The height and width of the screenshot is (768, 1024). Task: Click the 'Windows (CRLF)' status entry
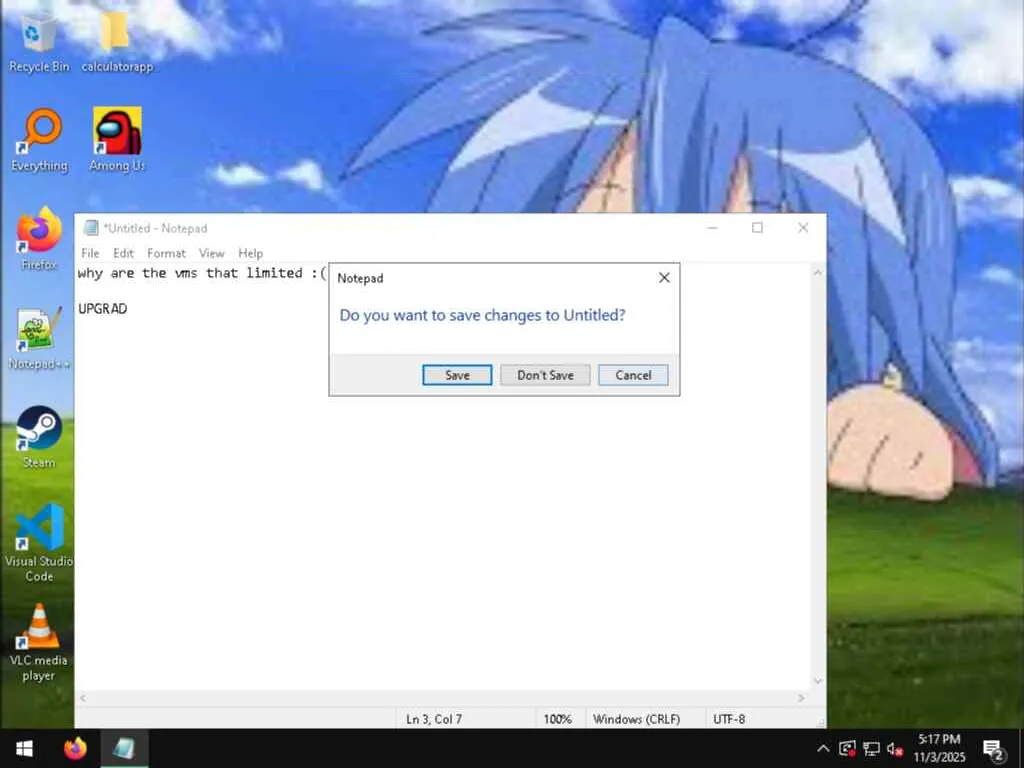pos(636,719)
